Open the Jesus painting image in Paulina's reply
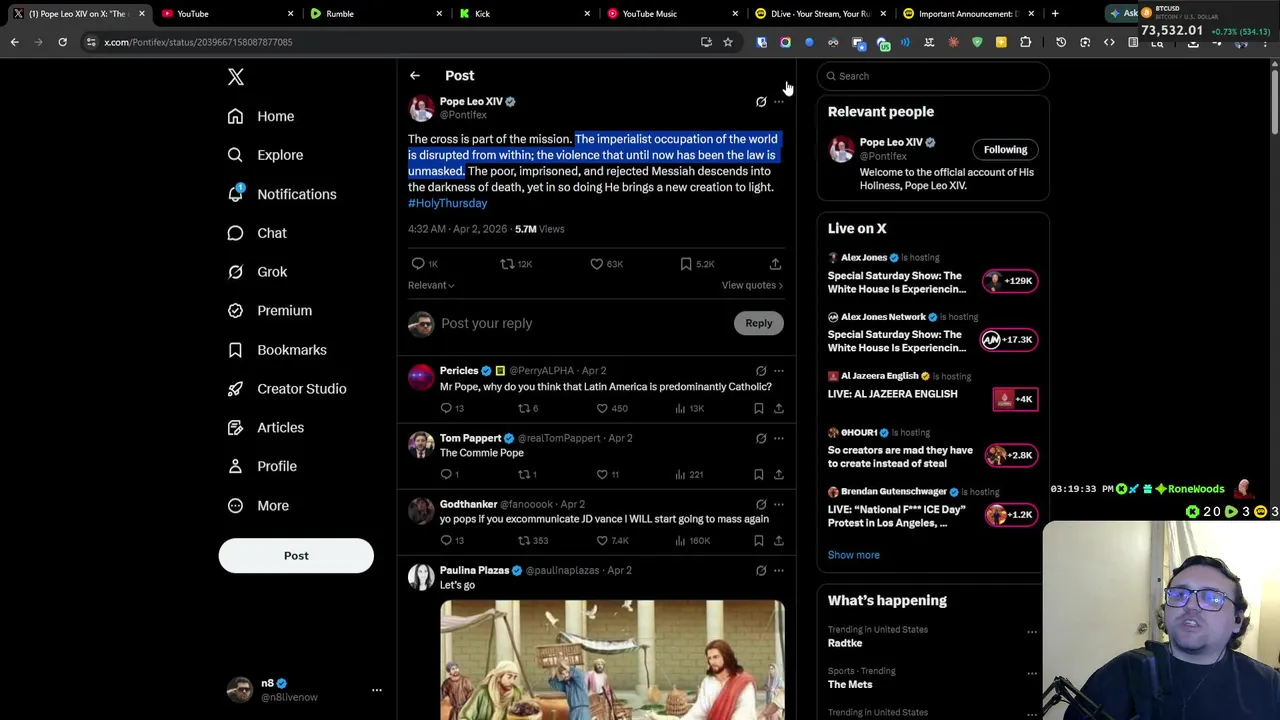Viewport: 1280px width, 720px height. pyautogui.click(x=612, y=660)
